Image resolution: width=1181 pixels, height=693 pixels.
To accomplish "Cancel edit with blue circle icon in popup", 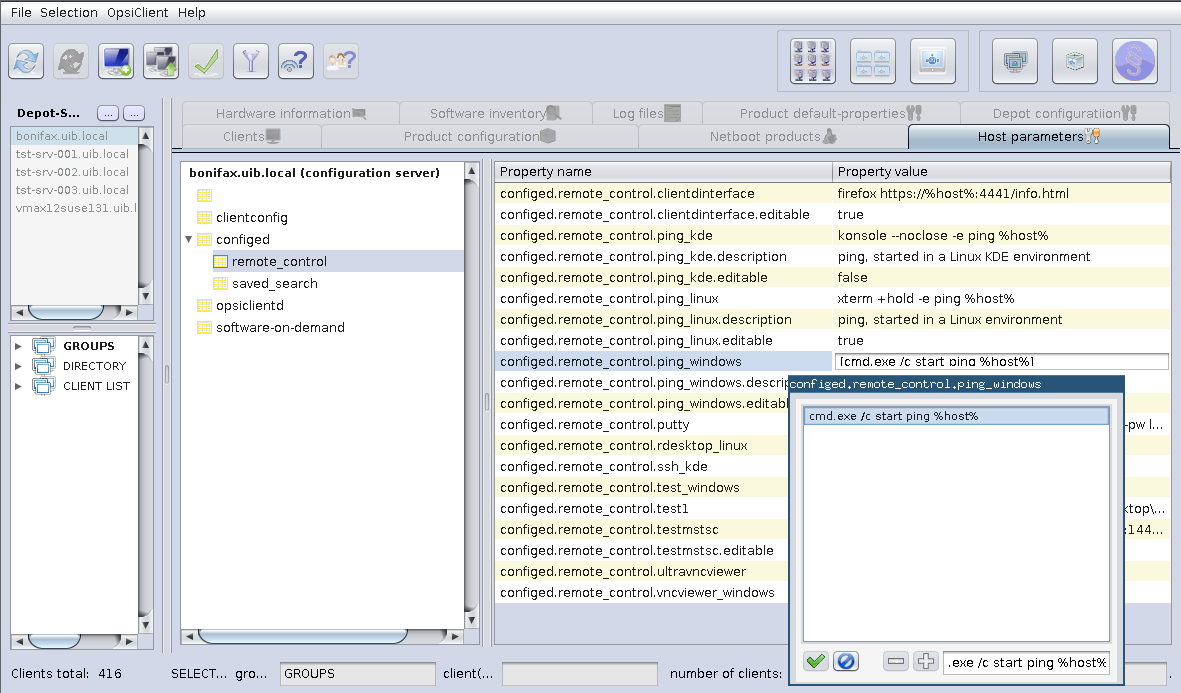I will [x=846, y=661].
